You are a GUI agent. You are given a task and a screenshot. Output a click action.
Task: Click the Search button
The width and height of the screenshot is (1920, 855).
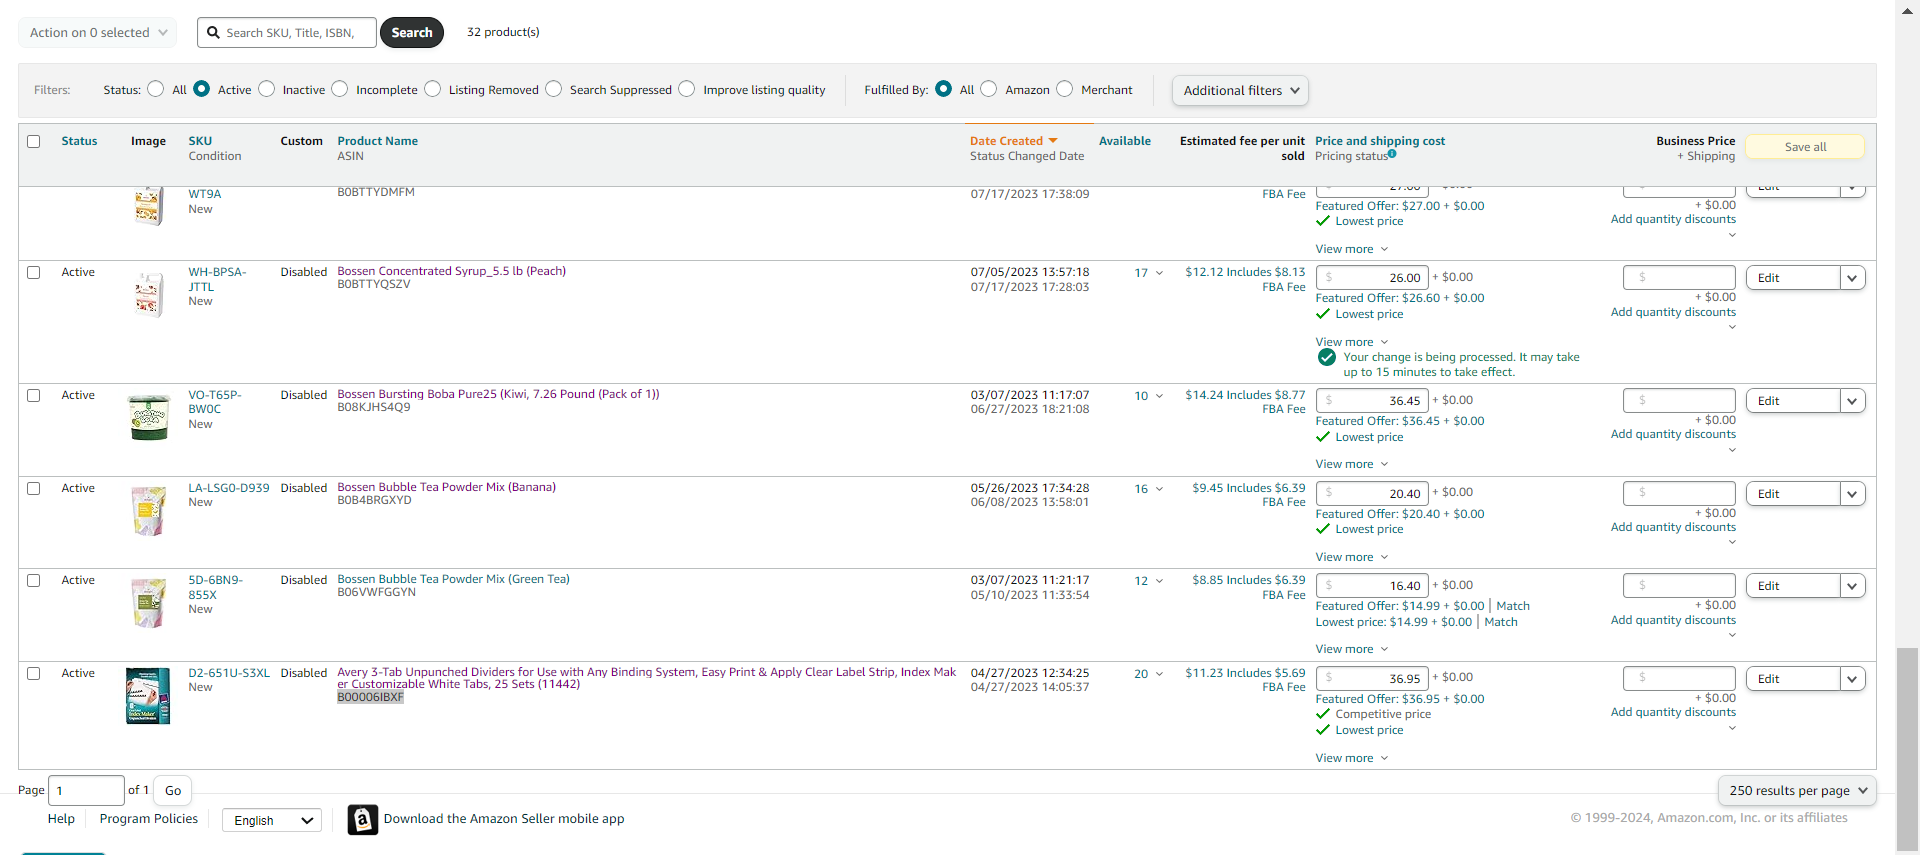click(x=412, y=33)
